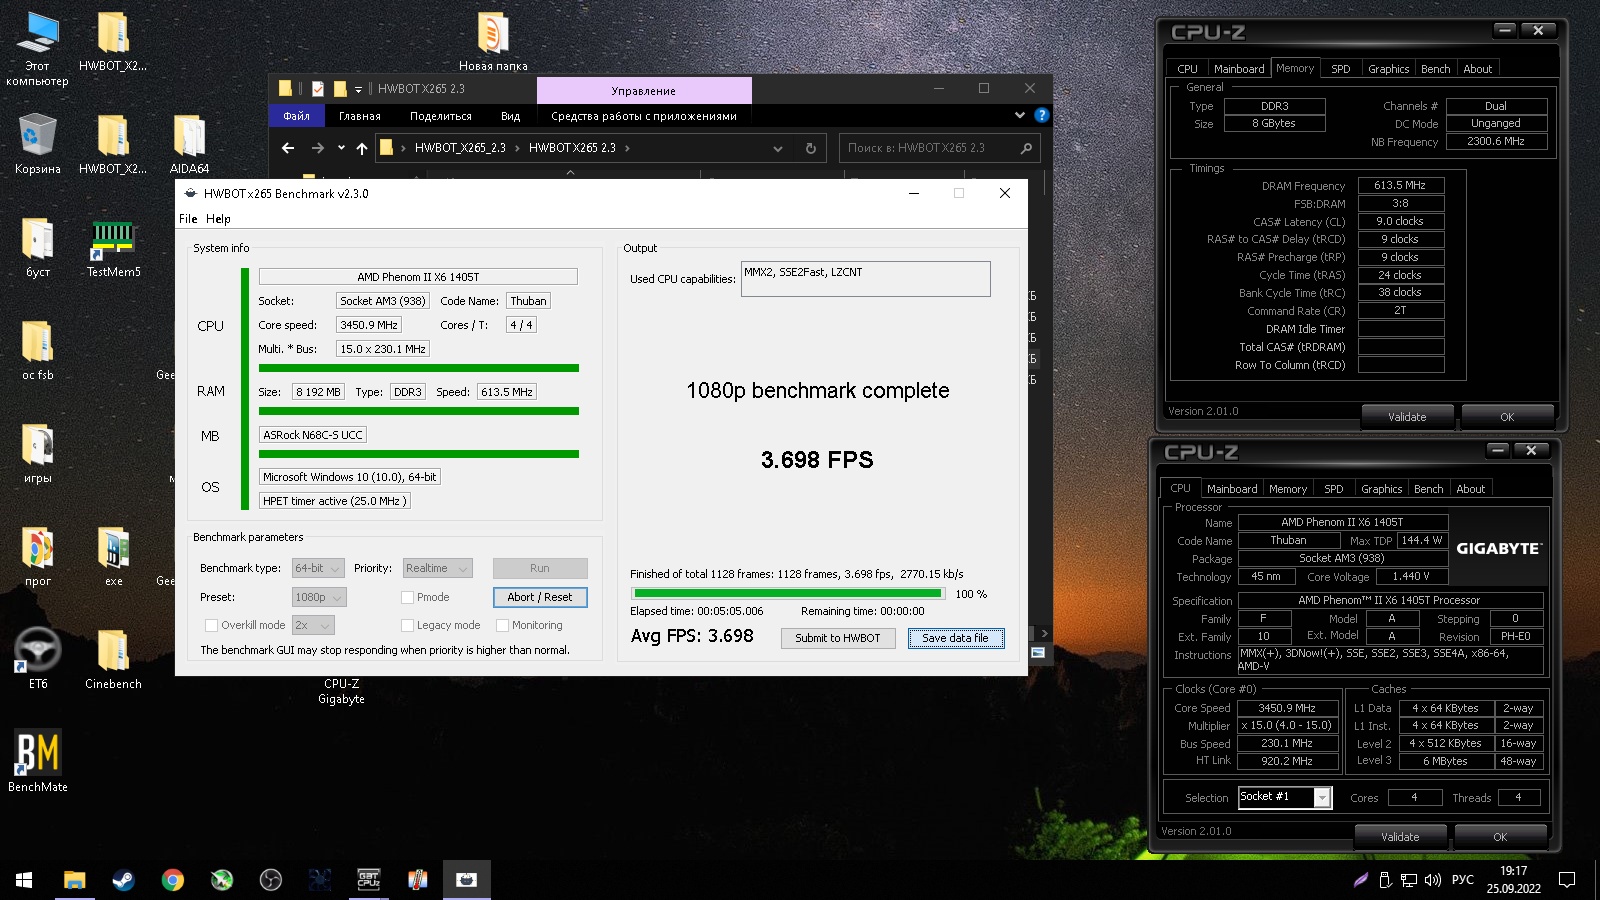Open Google Chrome from the taskbar
The height and width of the screenshot is (900, 1600).
tap(172, 880)
